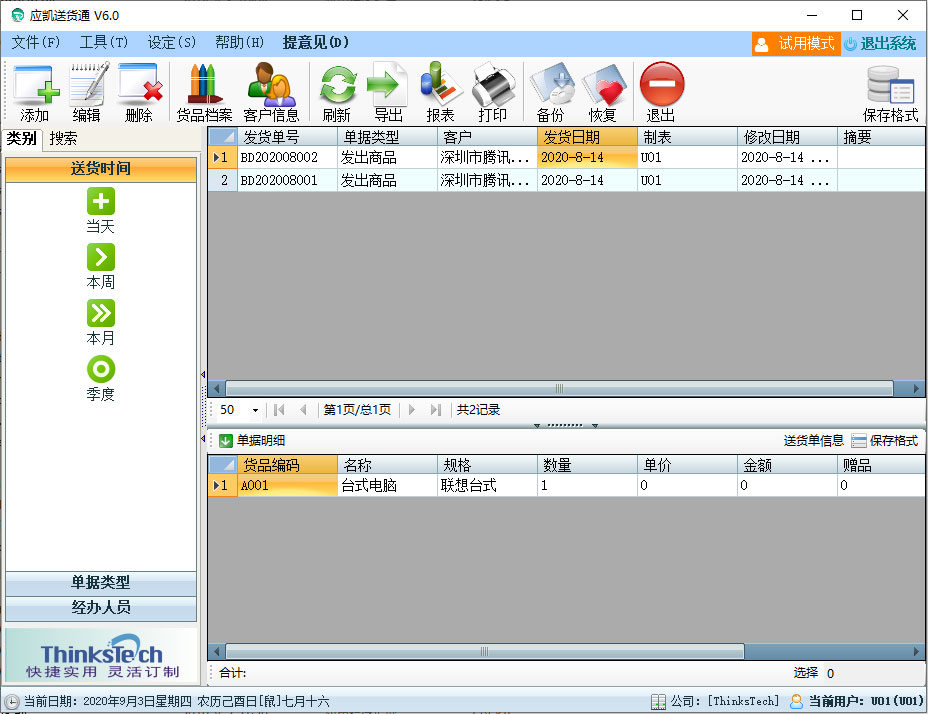928x714 pixels.
Task: Click the 备份 backup icon
Action: tap(550, 91)
